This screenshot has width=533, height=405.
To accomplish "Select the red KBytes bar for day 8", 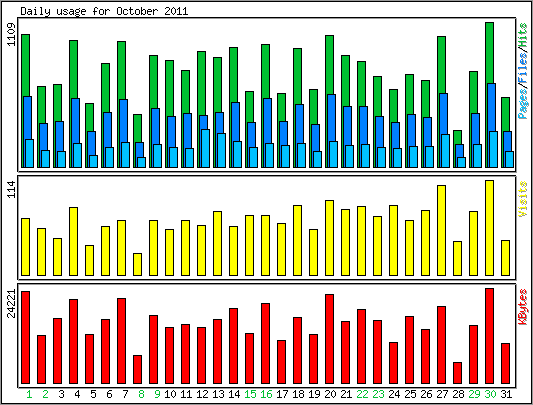I will (x=137, y=370).
